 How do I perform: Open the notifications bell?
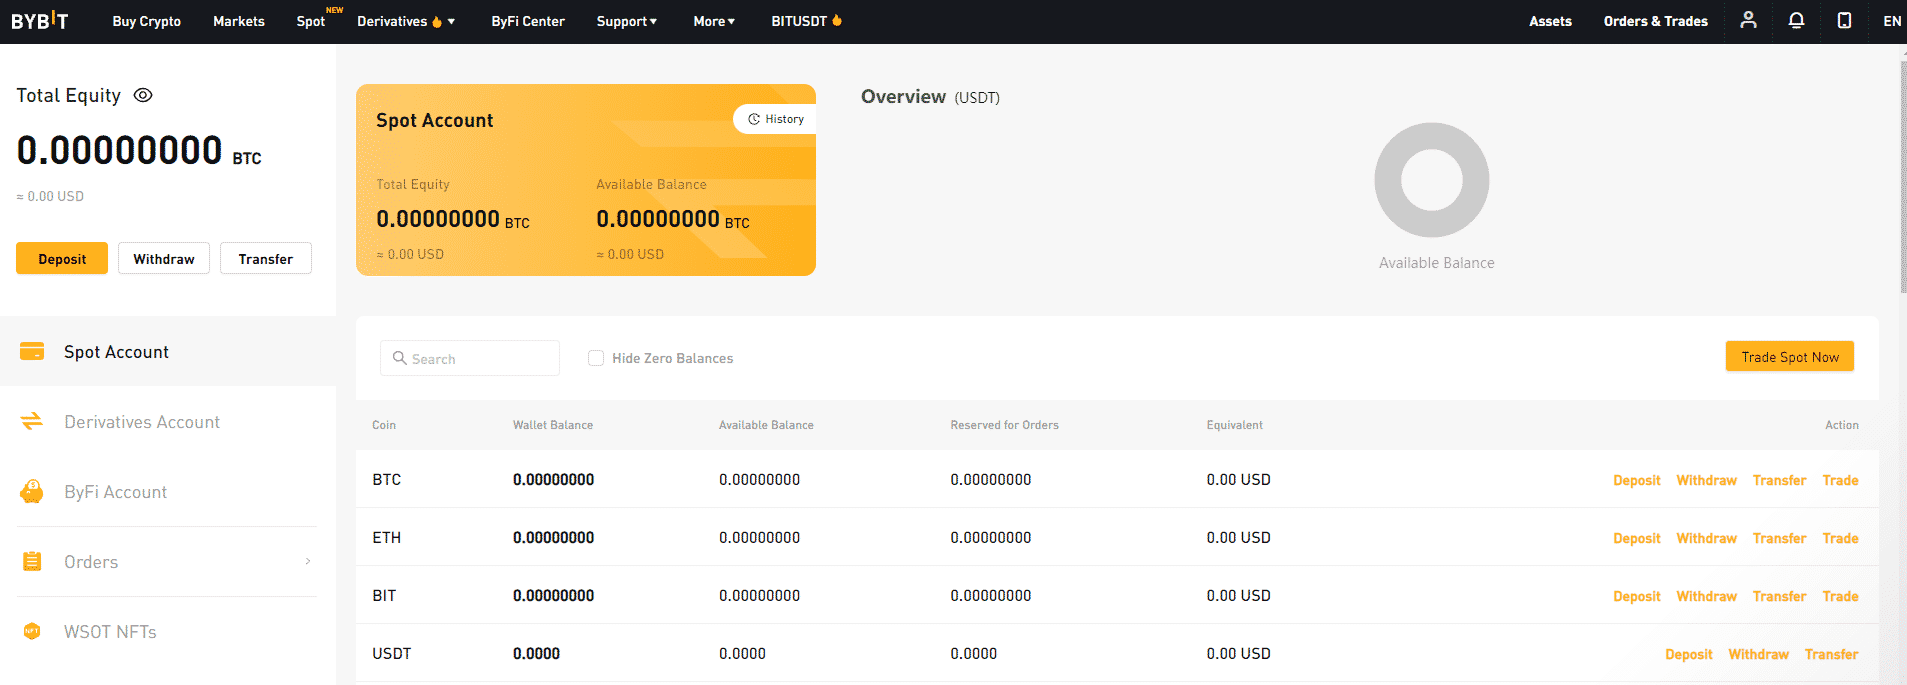point(1796,20)
